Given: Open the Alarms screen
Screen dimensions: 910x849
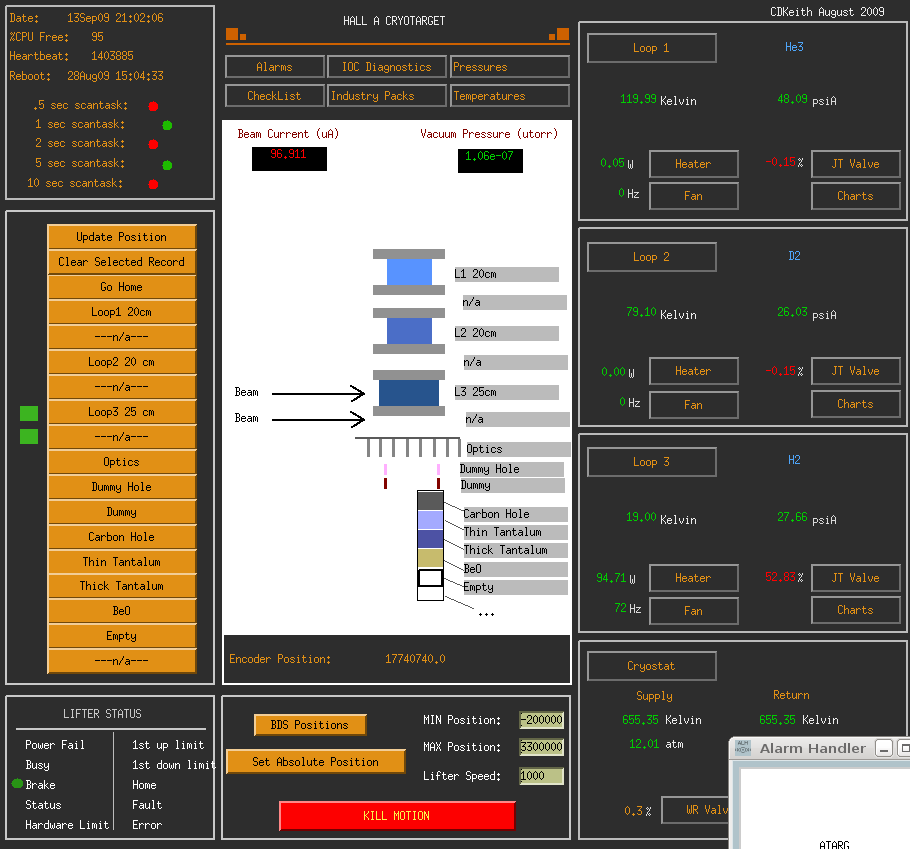Looking at the screenshot, I should coord(275,67).
